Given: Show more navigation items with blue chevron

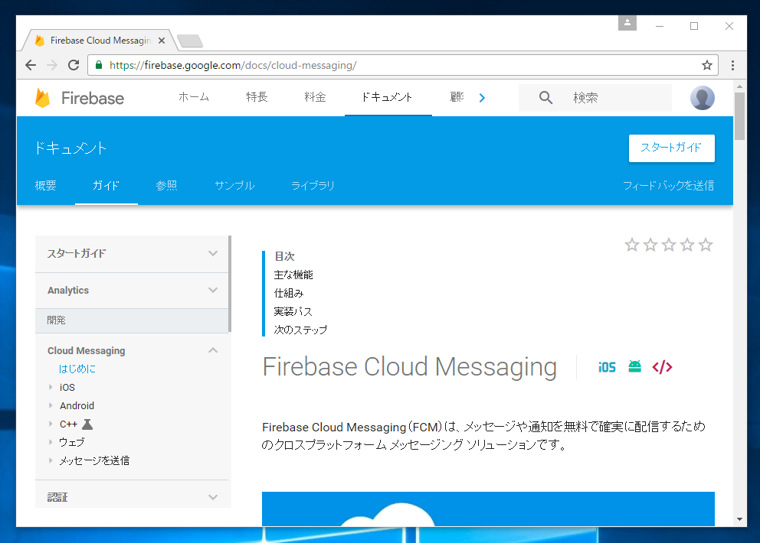Looking at the screenshot, I should pyautogui.click(x=482, y=98).
